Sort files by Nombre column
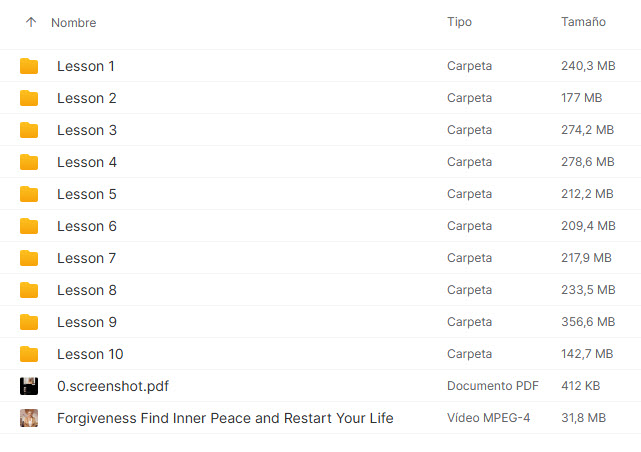This screenshot has width=641, height=452. point(73,22)
